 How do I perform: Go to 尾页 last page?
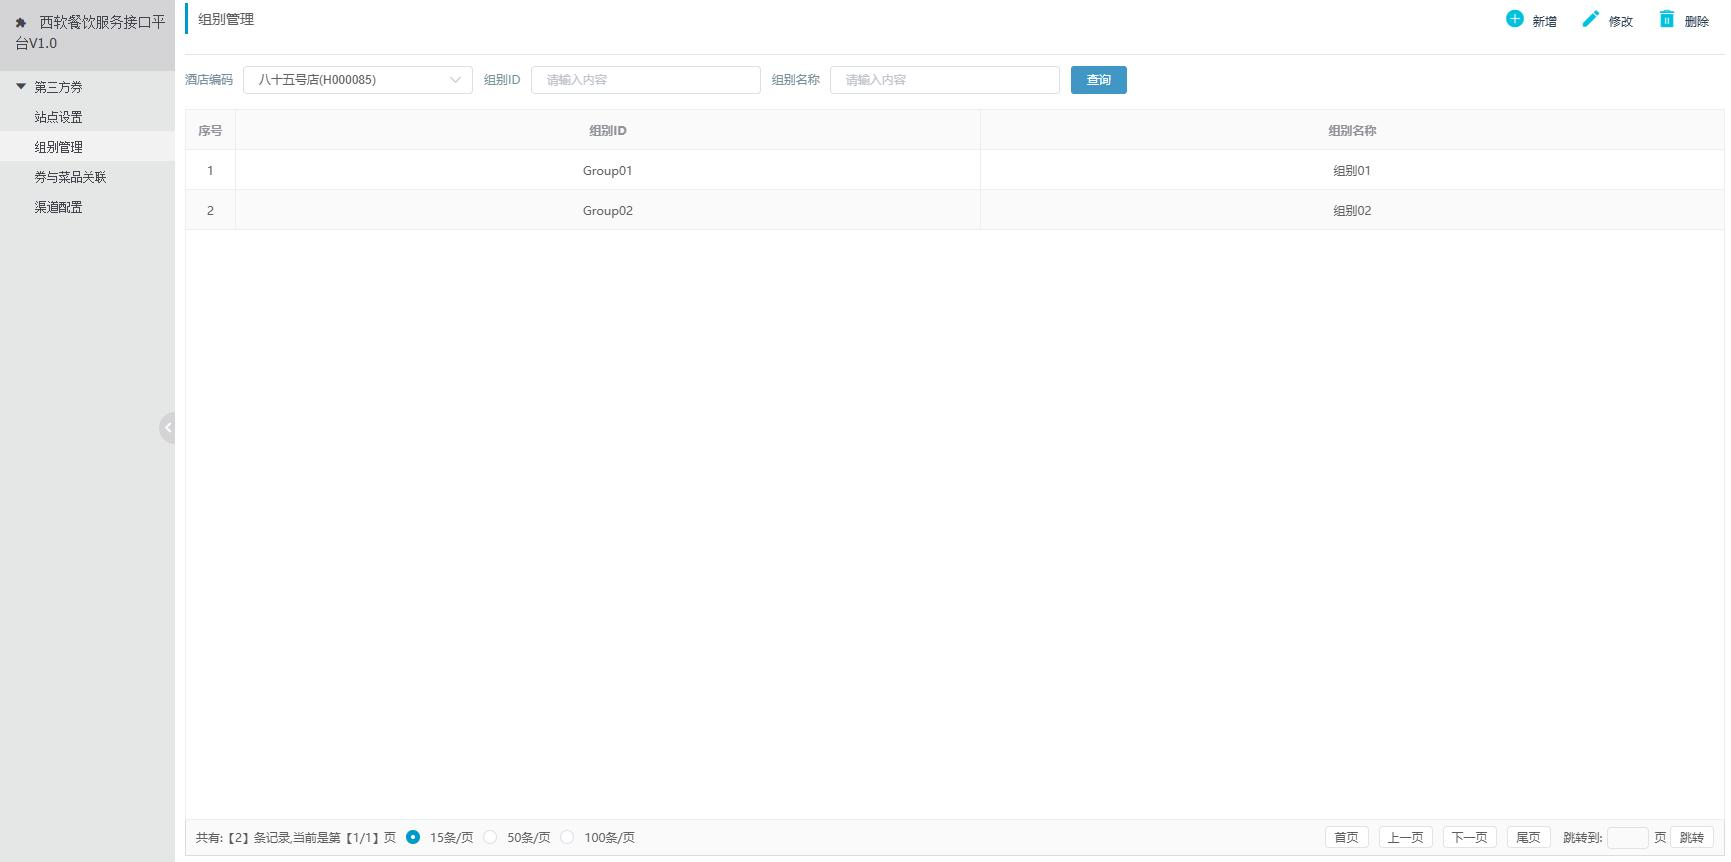tap(1528, 837)
